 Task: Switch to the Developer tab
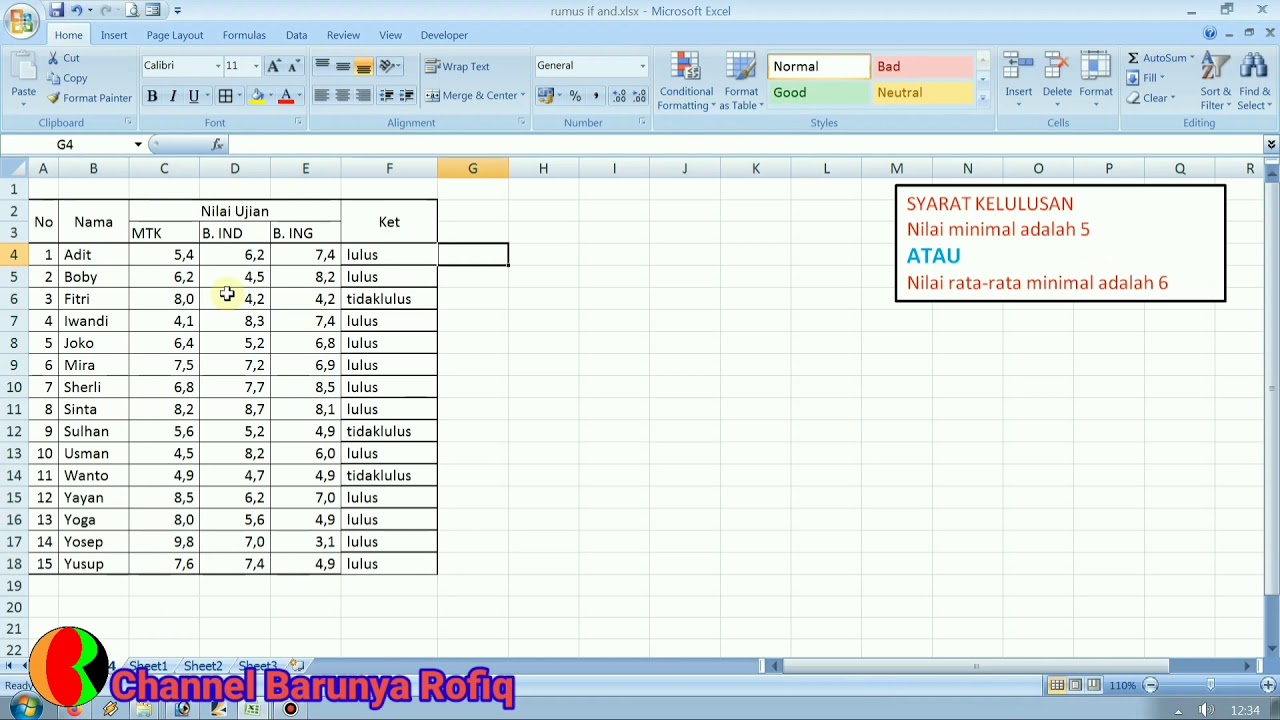coord(444,35)
